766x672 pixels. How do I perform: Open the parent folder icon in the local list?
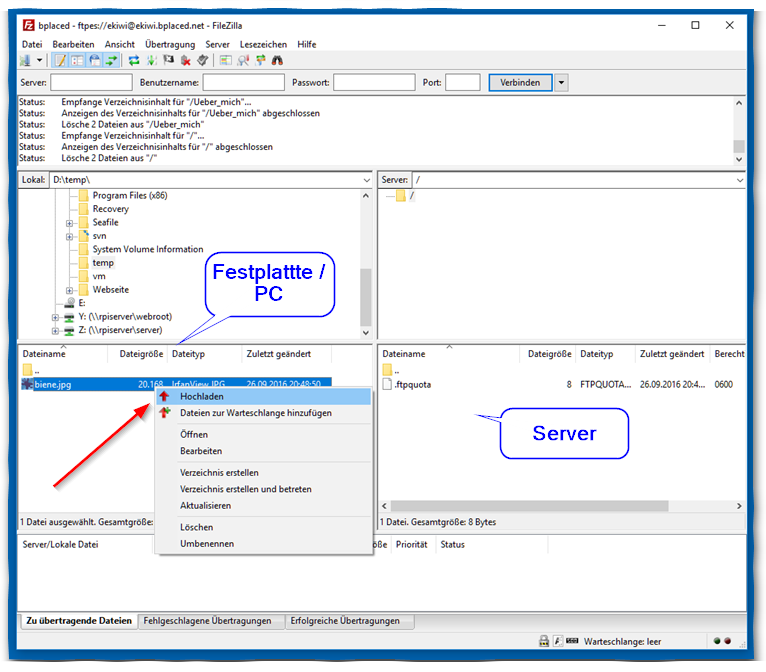27,370
